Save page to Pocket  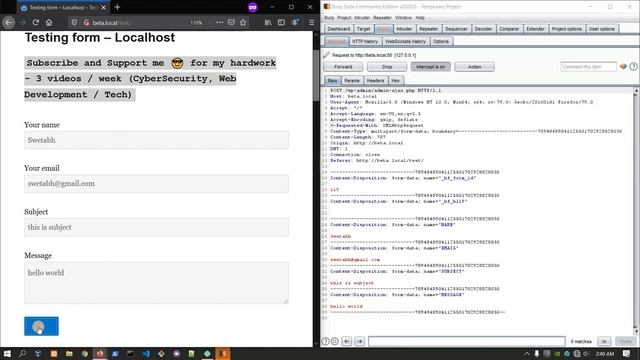pos(231,22)
